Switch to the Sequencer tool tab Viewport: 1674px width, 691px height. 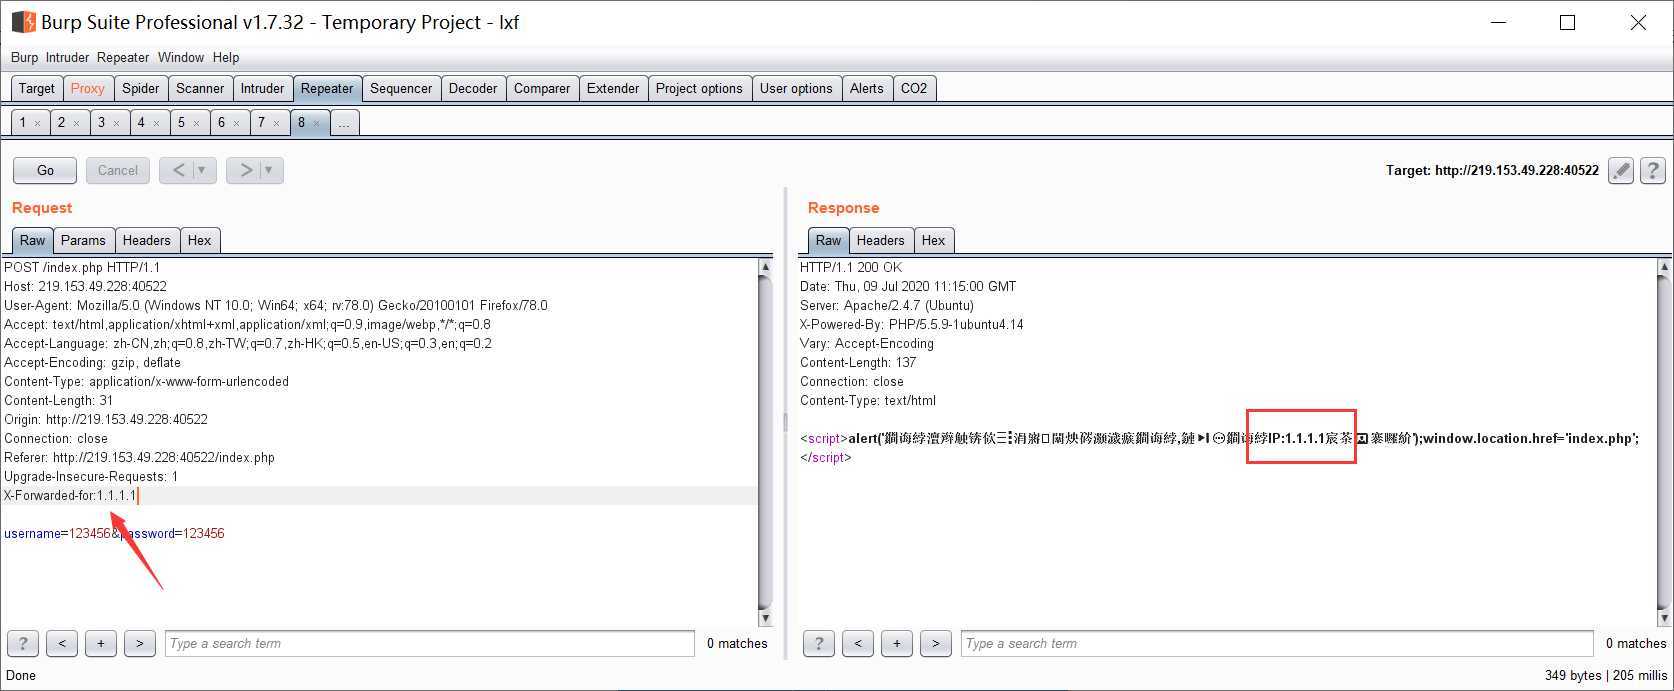click(401, 88)
